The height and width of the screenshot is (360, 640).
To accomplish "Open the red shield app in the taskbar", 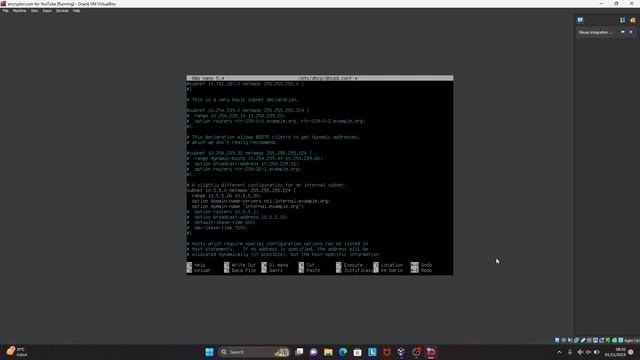I will tap(387, 352).
